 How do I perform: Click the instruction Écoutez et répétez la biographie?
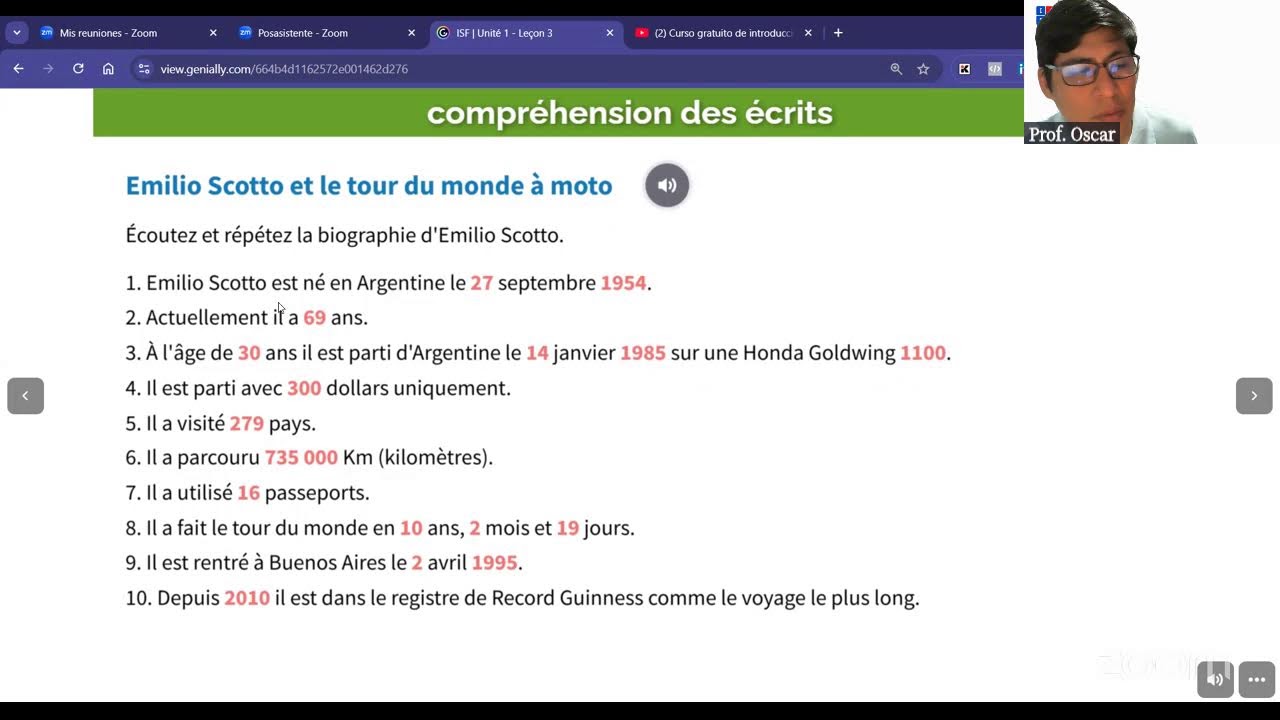(344, 235)
